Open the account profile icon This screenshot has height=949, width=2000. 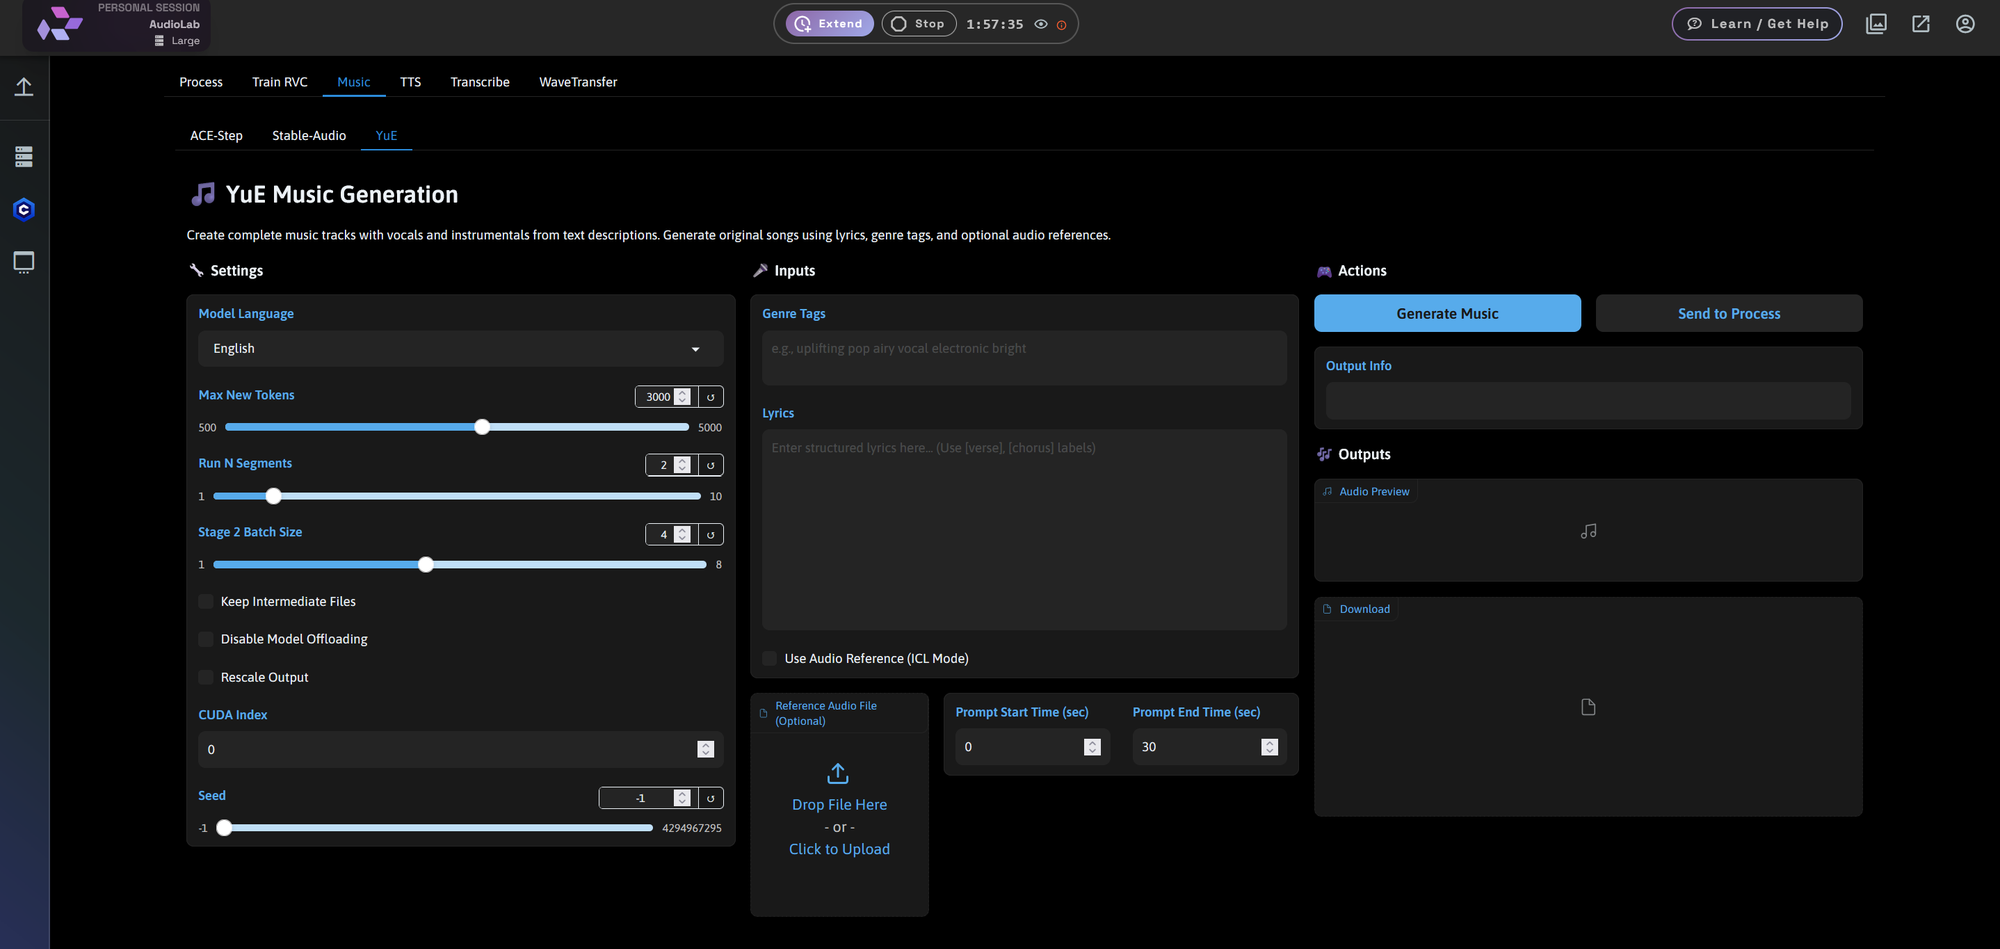pos(1964,23)
